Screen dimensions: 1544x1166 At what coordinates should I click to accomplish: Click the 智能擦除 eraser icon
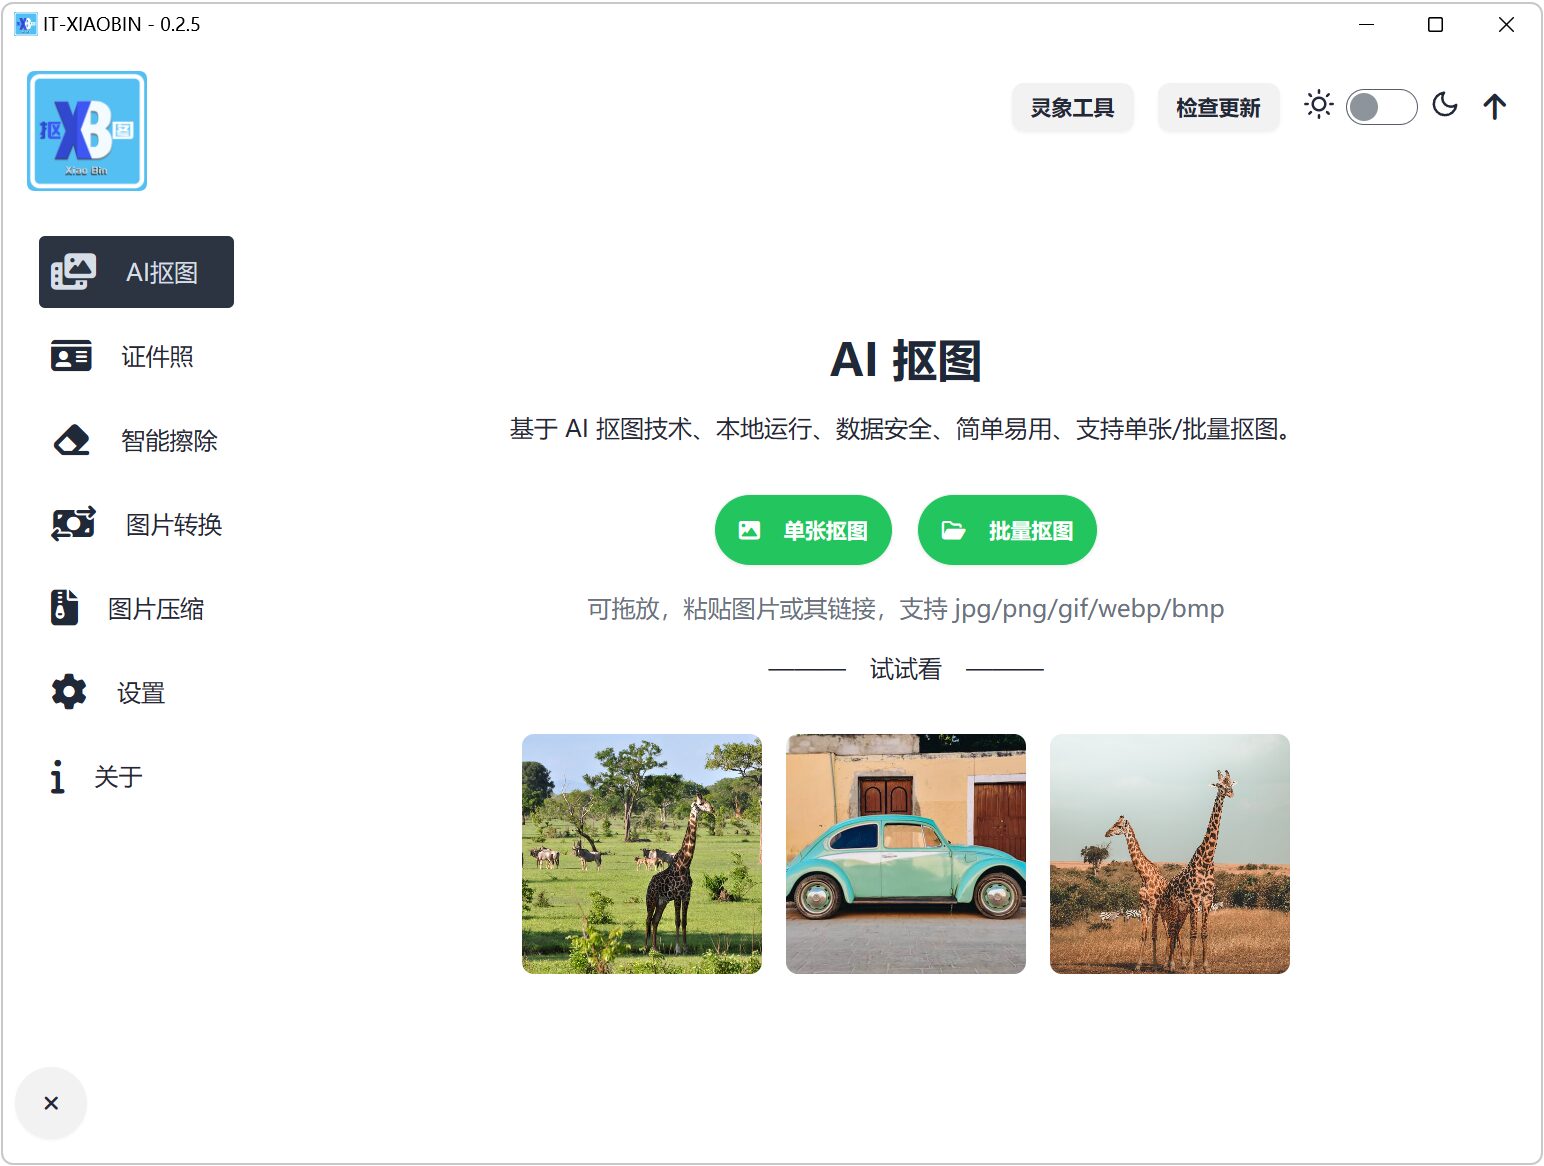(x=71, y=440)
